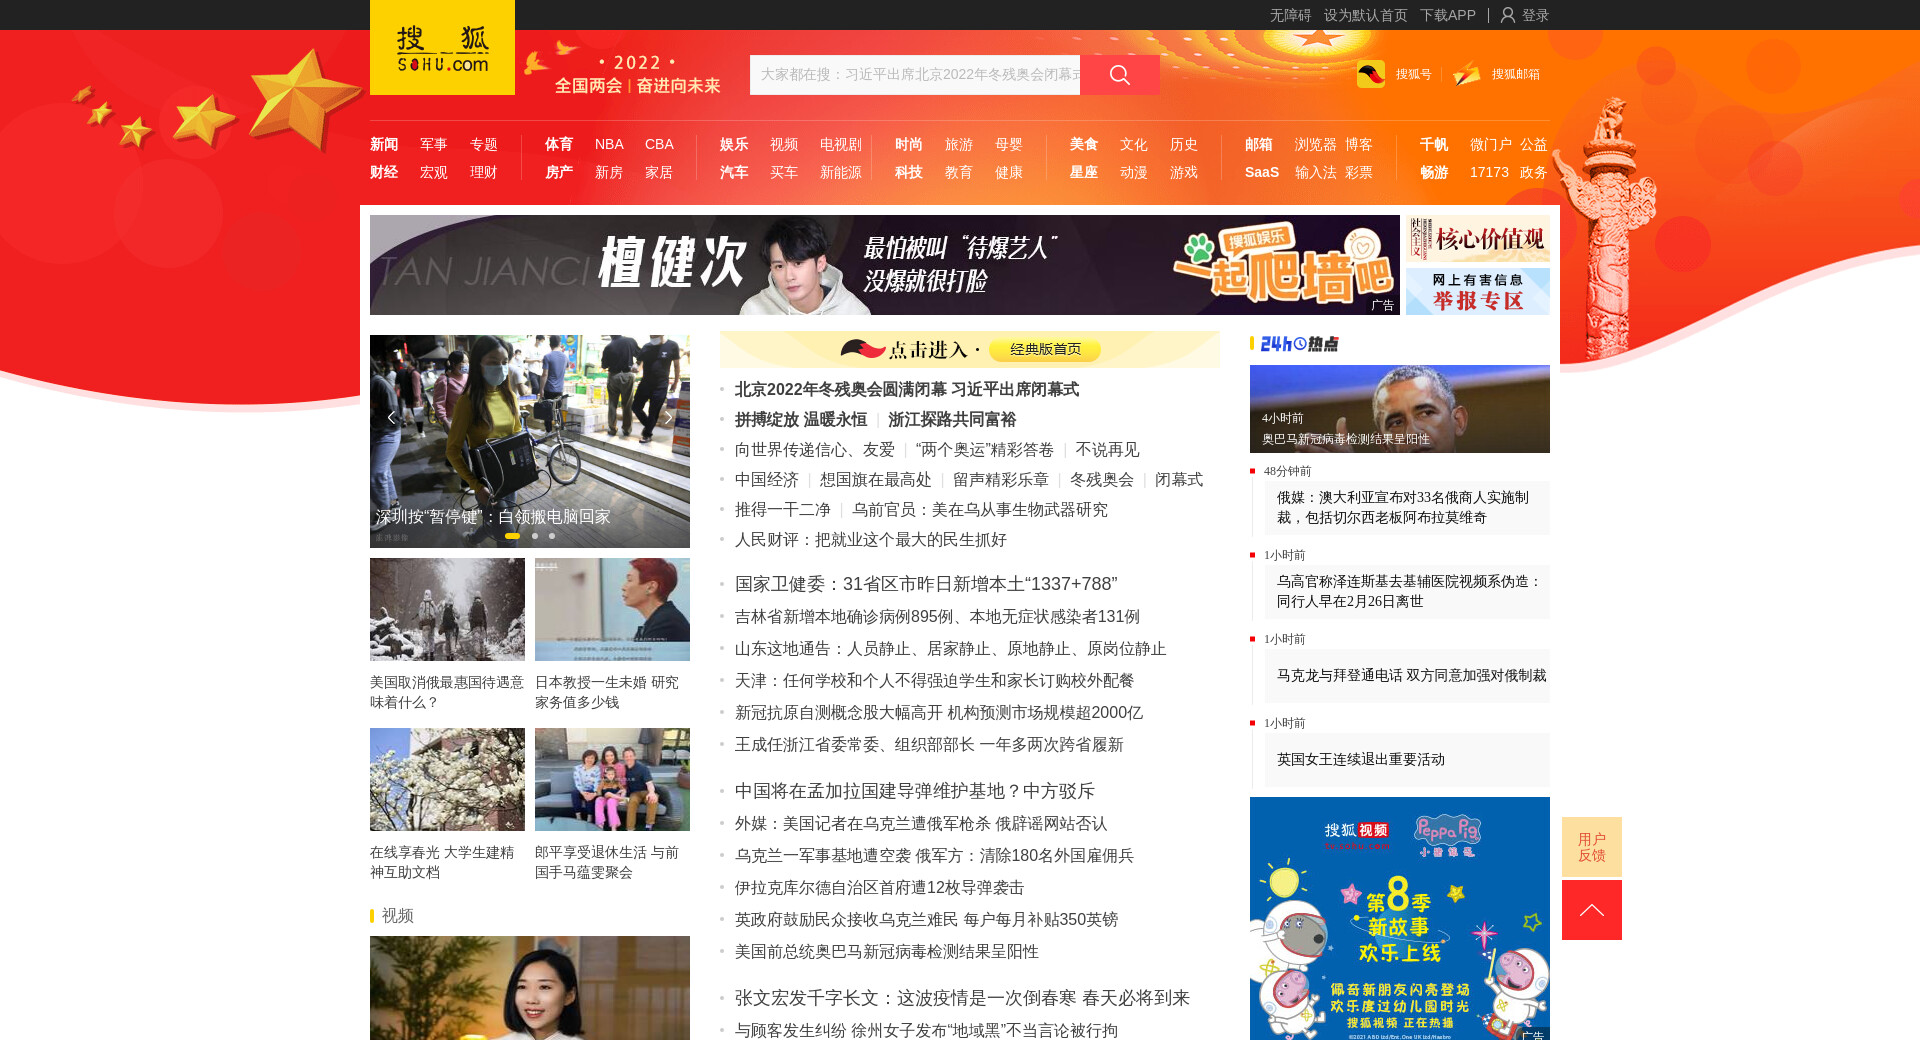Click the 搜狐号 icon
The height and width of the screenshot is (1040, 1920).
(x=1371, y=74)
